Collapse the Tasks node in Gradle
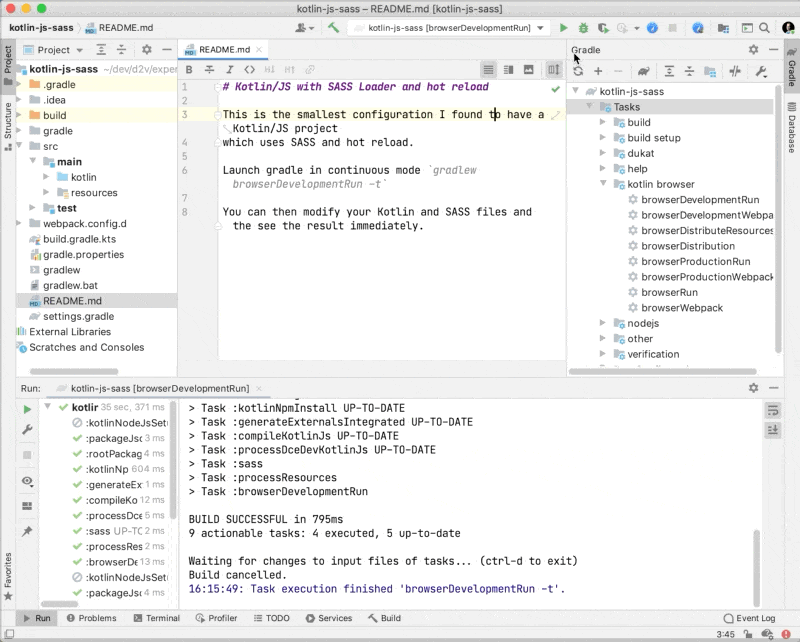 pyautogui.click(x=589, y=107)
